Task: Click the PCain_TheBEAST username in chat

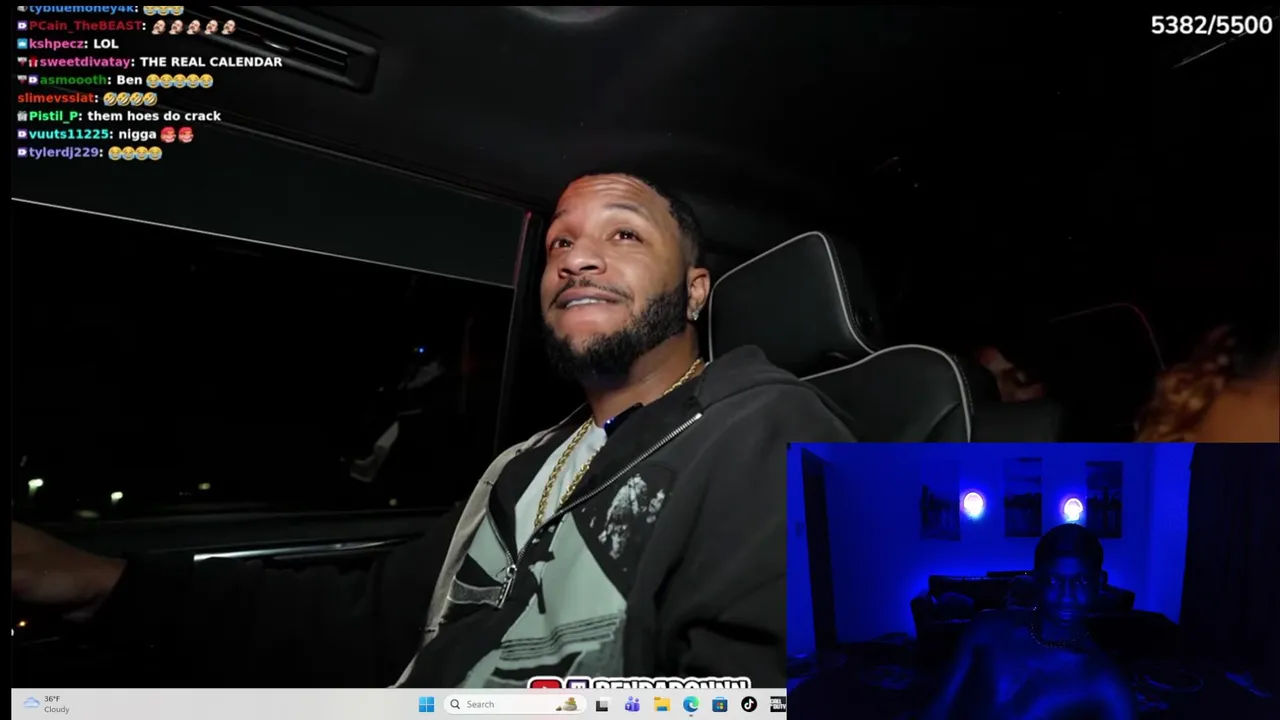Action: (x=86, y=26)
